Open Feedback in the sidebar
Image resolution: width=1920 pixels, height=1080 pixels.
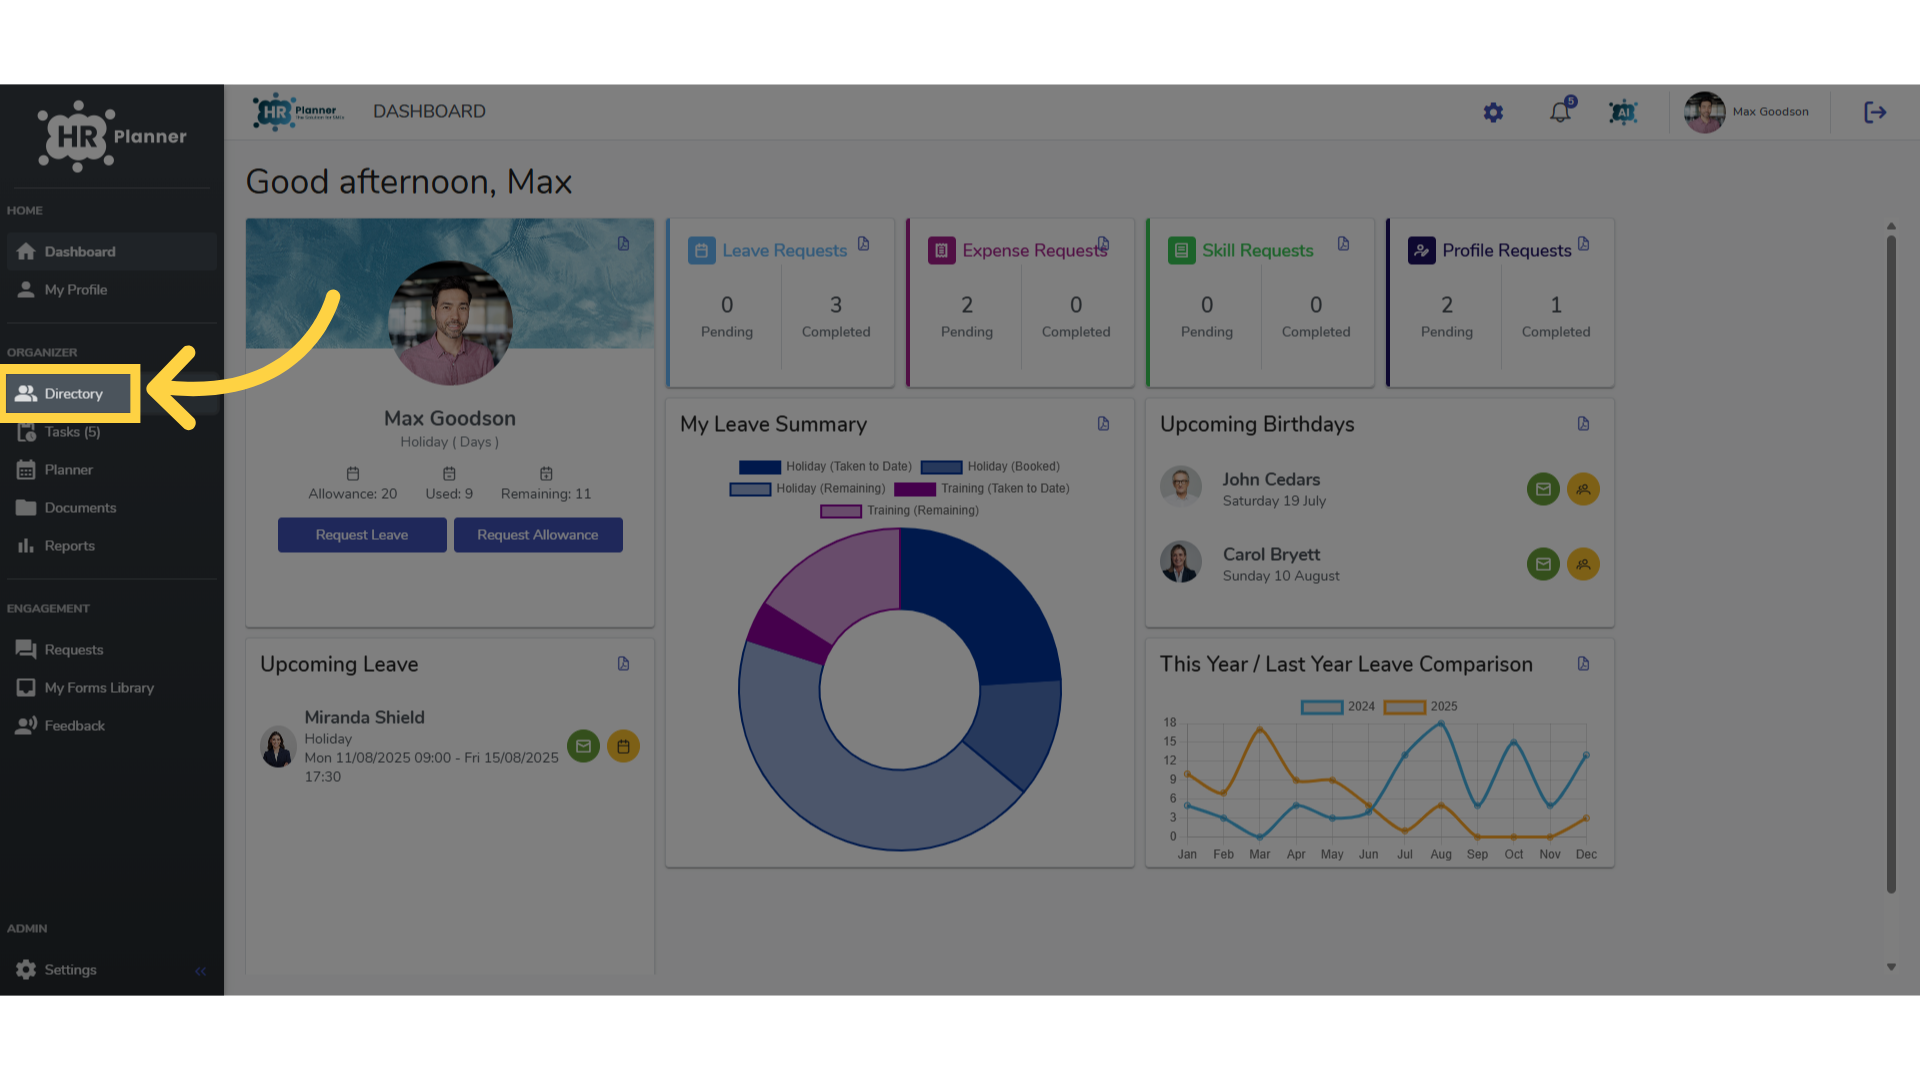pyautogui.click(x=111, y=726)
